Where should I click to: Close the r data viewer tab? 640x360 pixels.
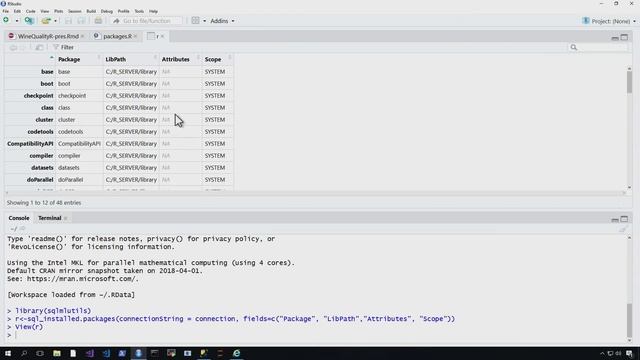[162, 36]
